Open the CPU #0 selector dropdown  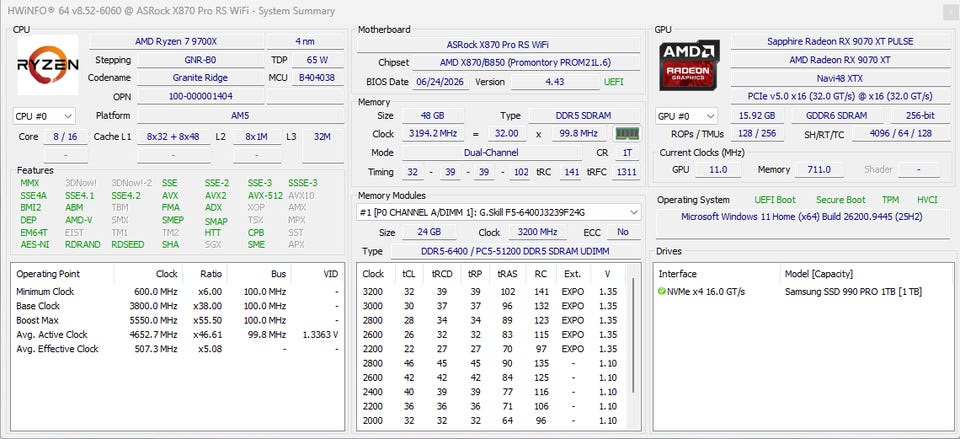click(x=44, y=116)
